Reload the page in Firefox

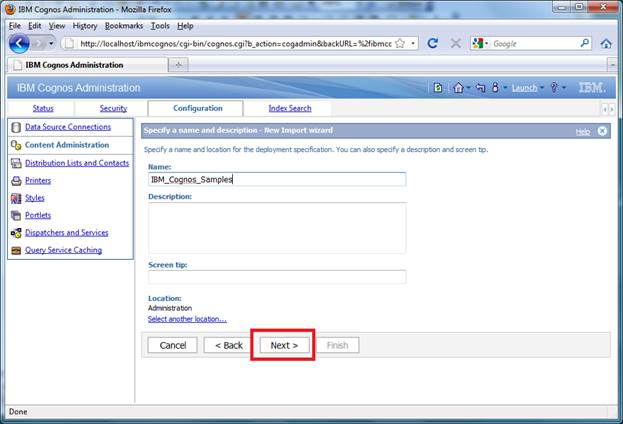[433, 43]
